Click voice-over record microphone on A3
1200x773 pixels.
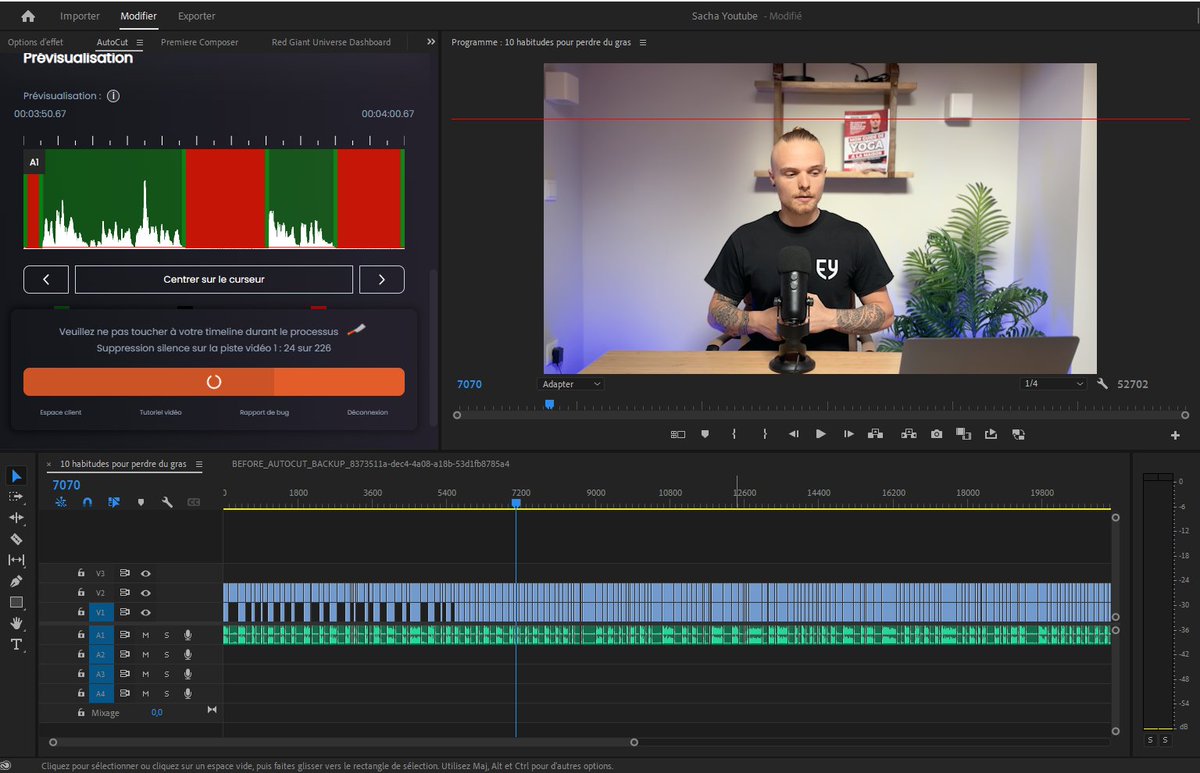click(x=187, y=674)
